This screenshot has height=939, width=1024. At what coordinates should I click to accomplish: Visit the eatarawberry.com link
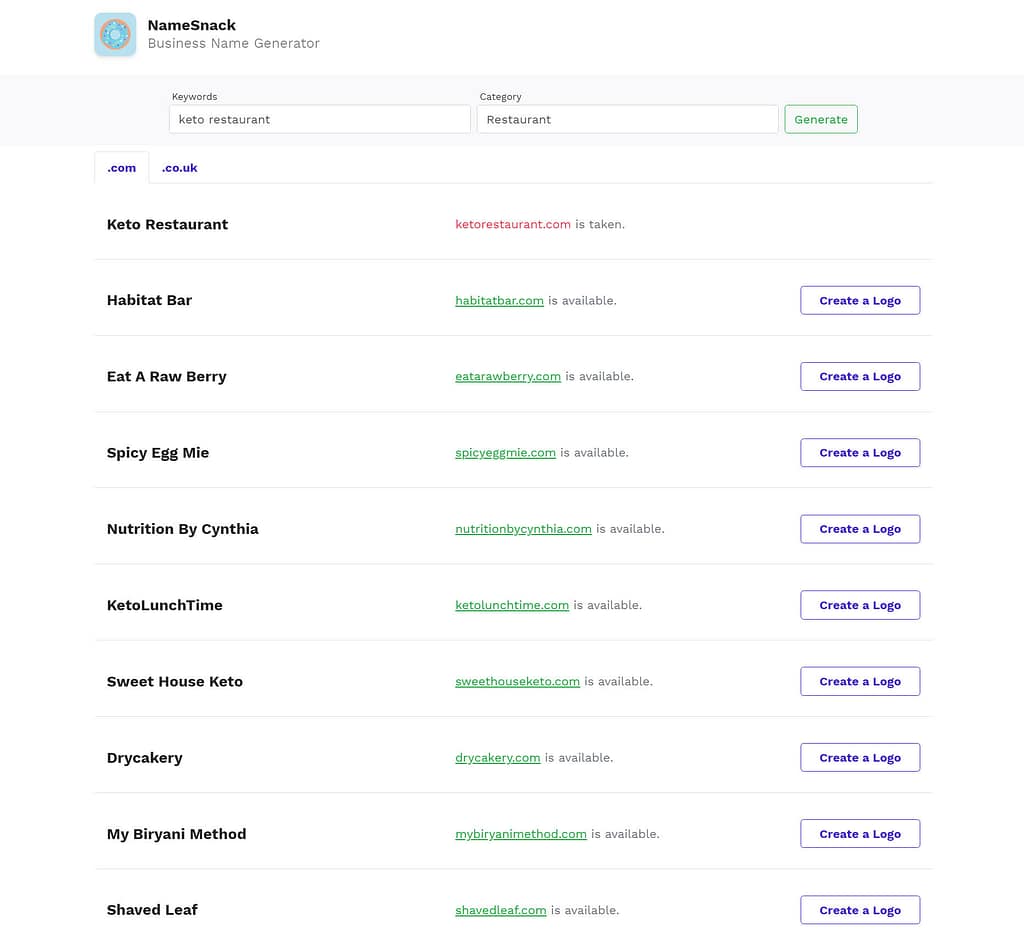508,377
